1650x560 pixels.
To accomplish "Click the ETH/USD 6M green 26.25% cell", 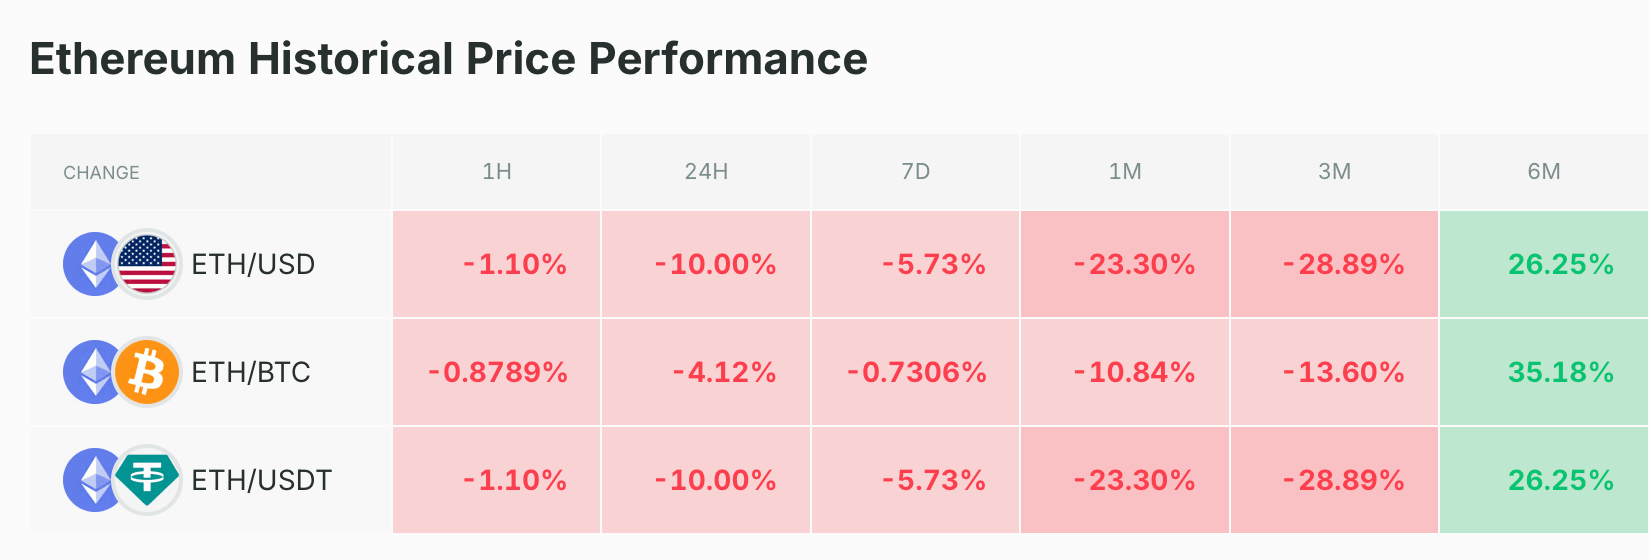I will pos(1560,264).
